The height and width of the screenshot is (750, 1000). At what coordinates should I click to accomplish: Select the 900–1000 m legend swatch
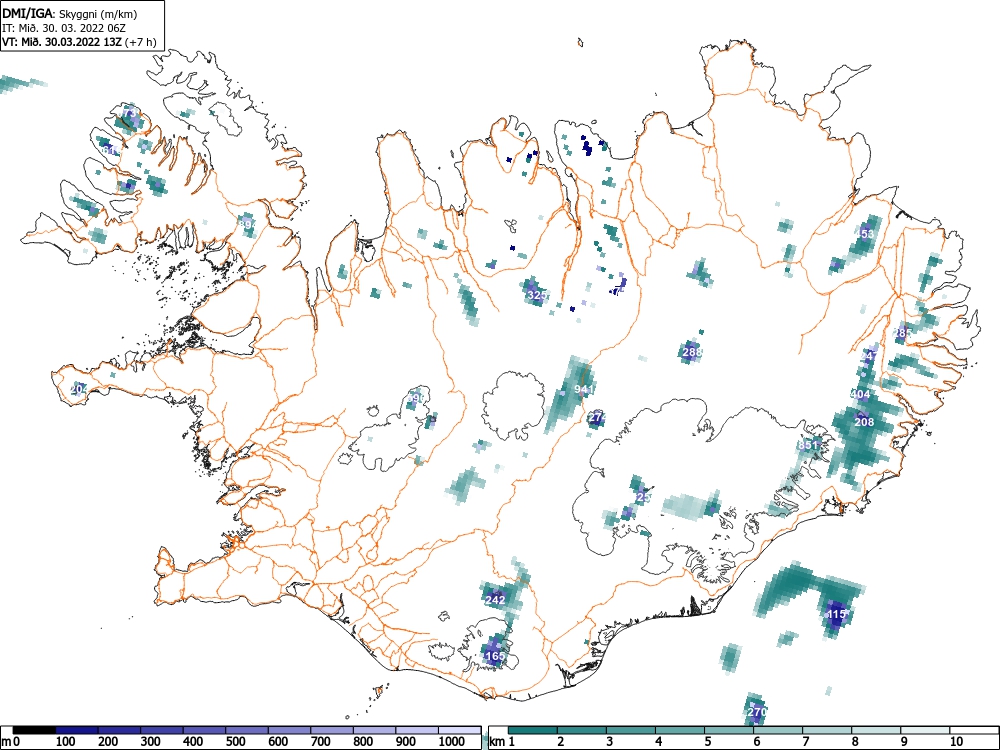point(417,730)
